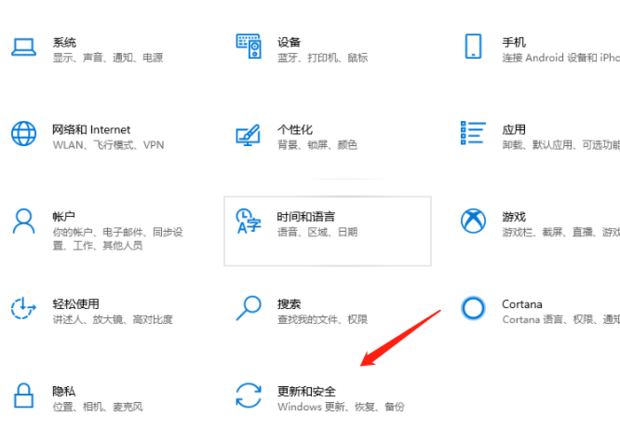Click the Cortana circle icon
The width and height of the screenshot is (620, 443).
click(x=473, y=308)
